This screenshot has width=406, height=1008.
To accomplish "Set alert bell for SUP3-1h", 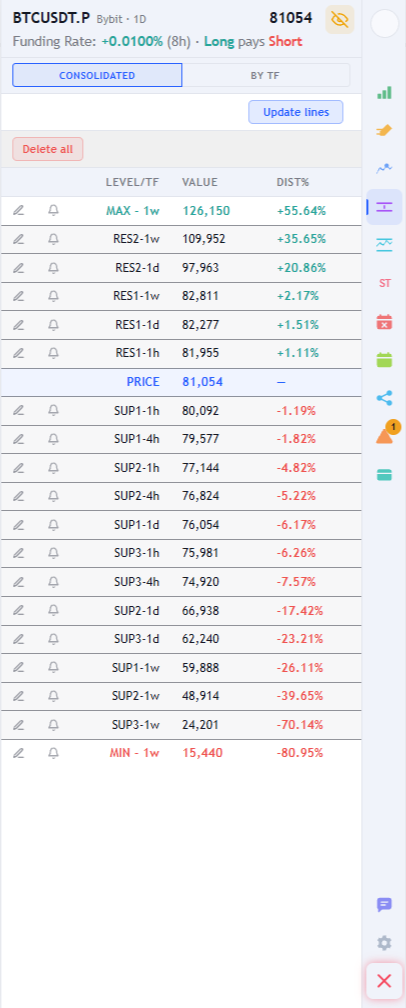I will point(53,553).
